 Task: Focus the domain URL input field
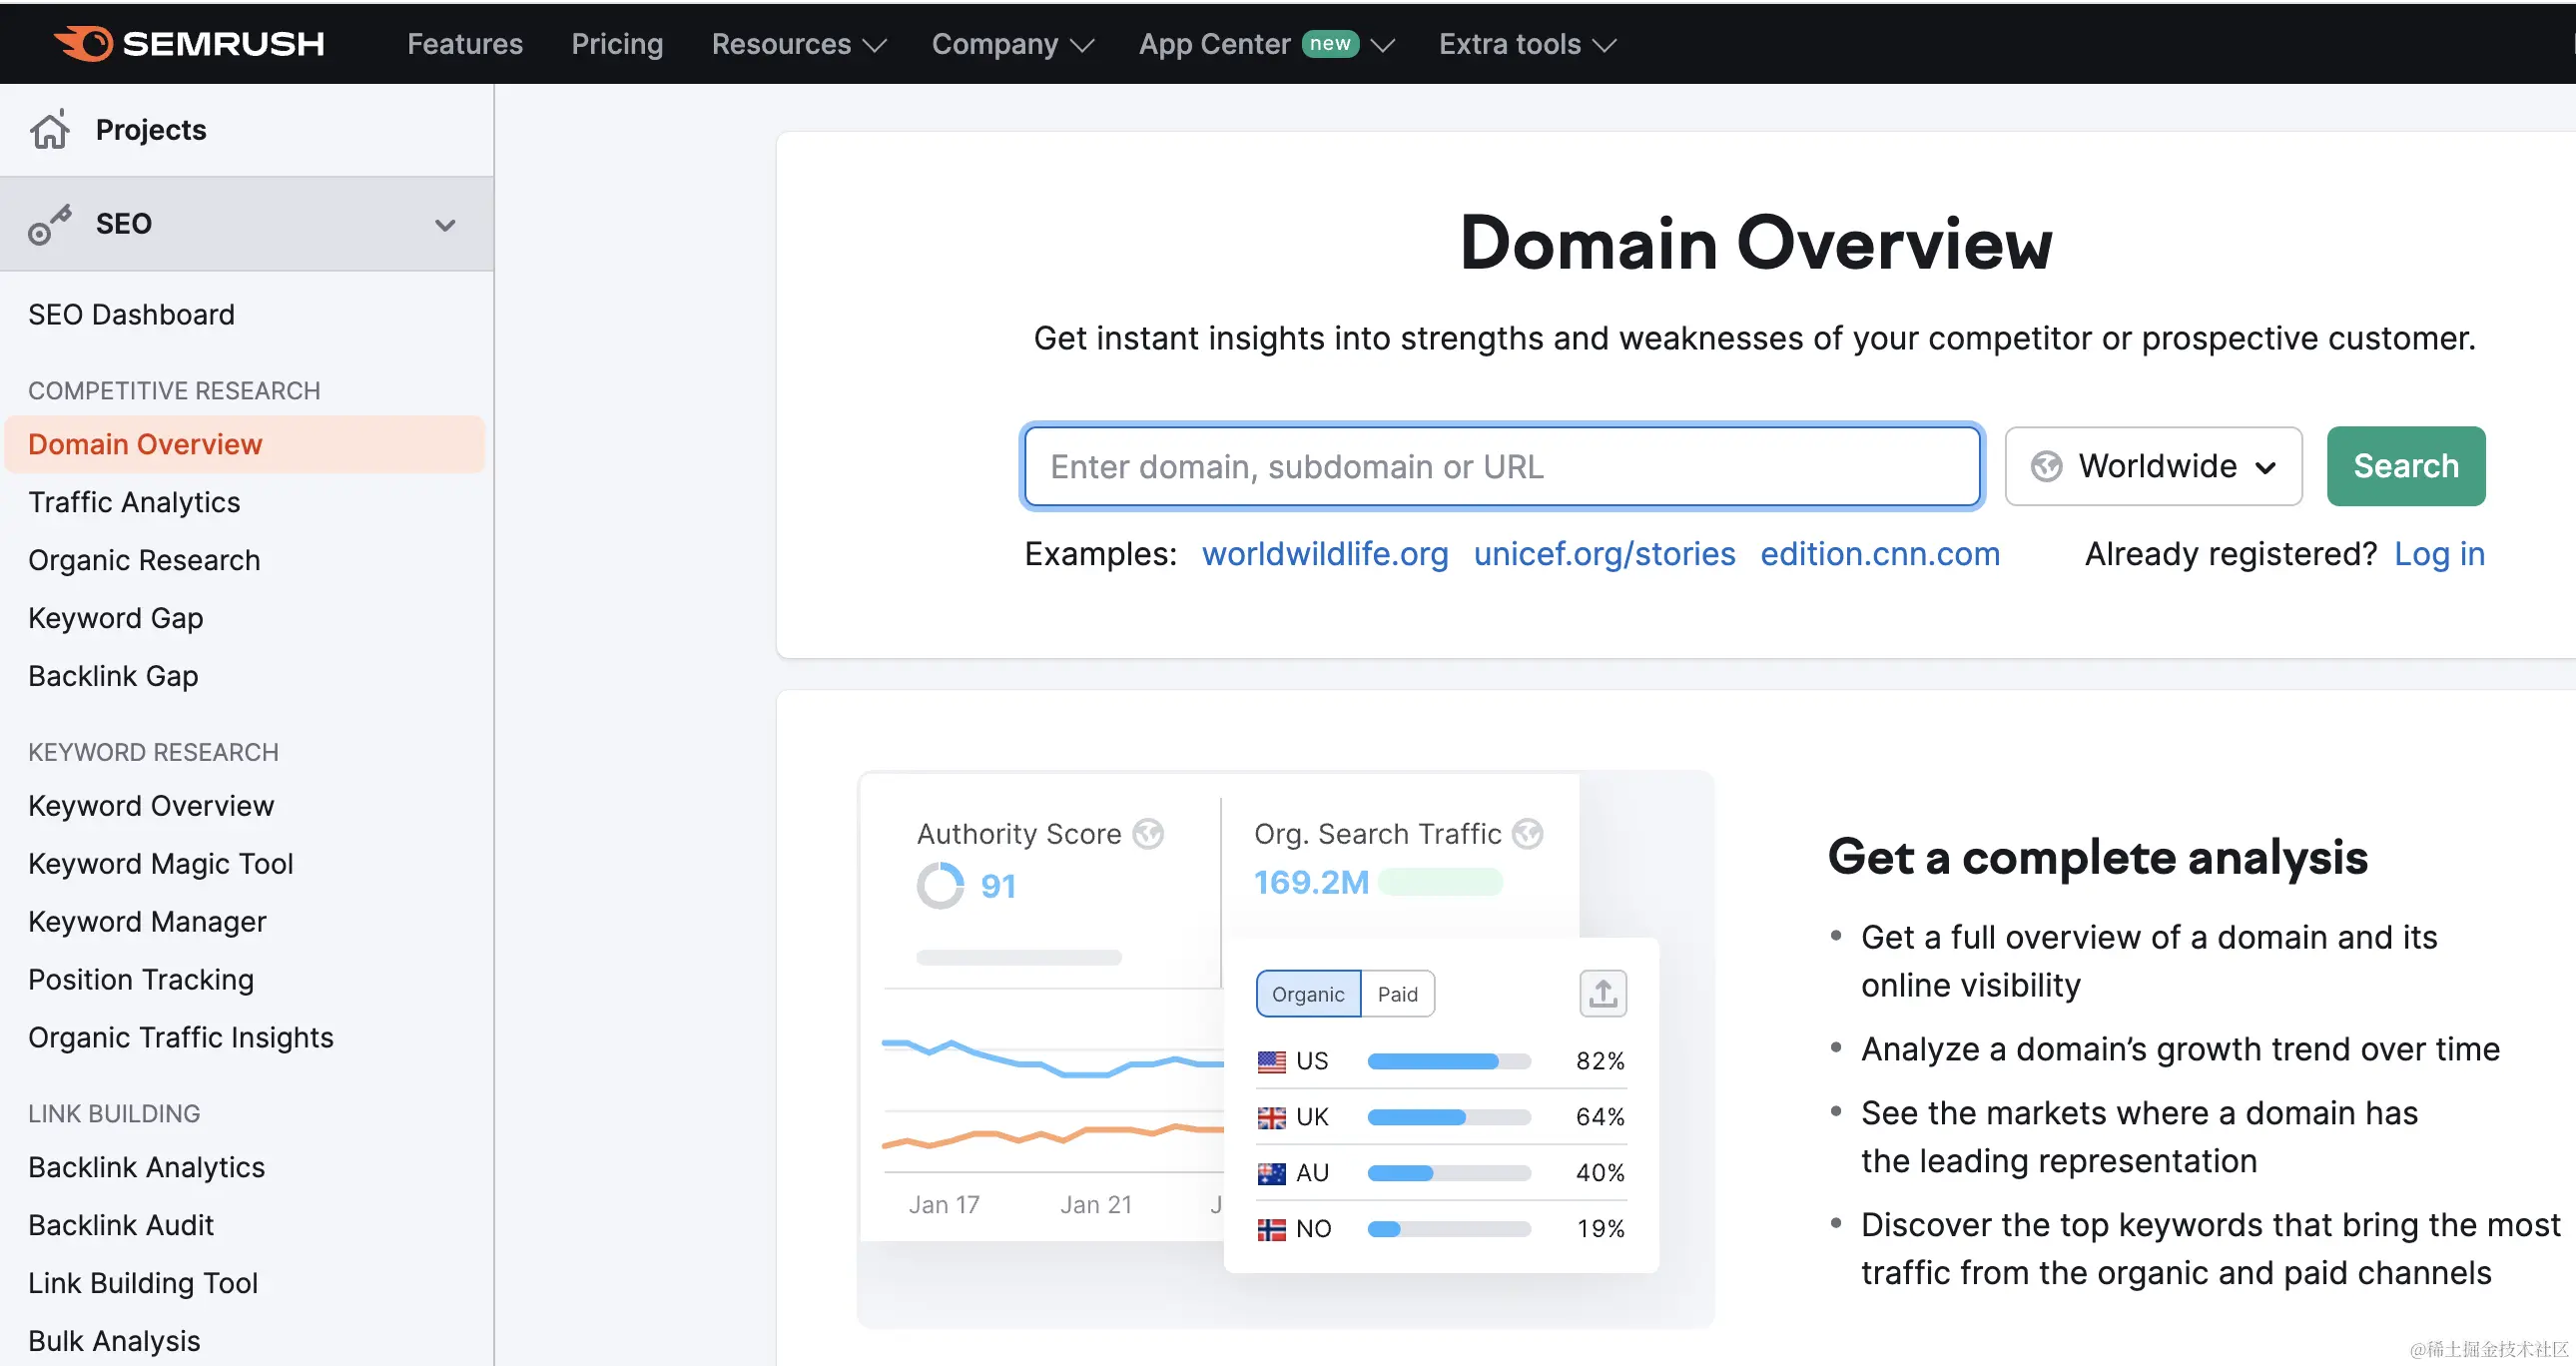coord(1501,467)
